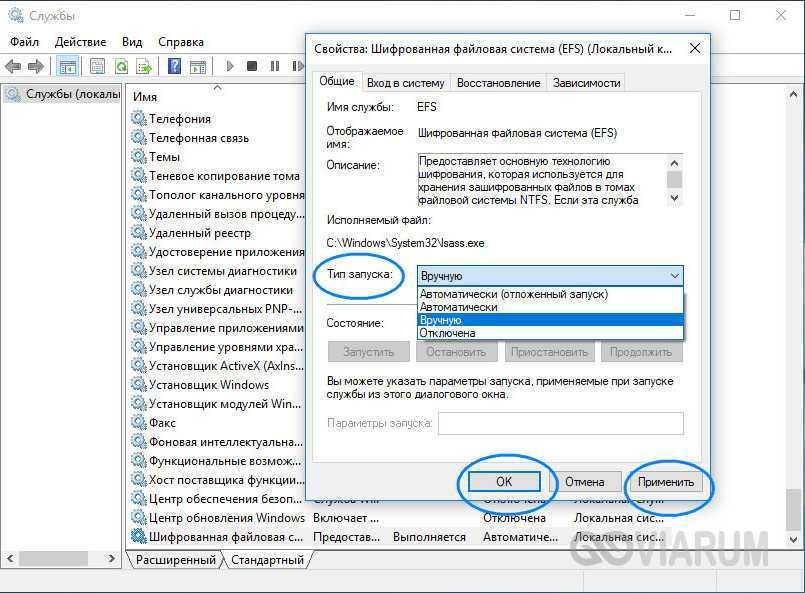
Task: Close the EFS properties dialog
Action: [x=695, y=48]
